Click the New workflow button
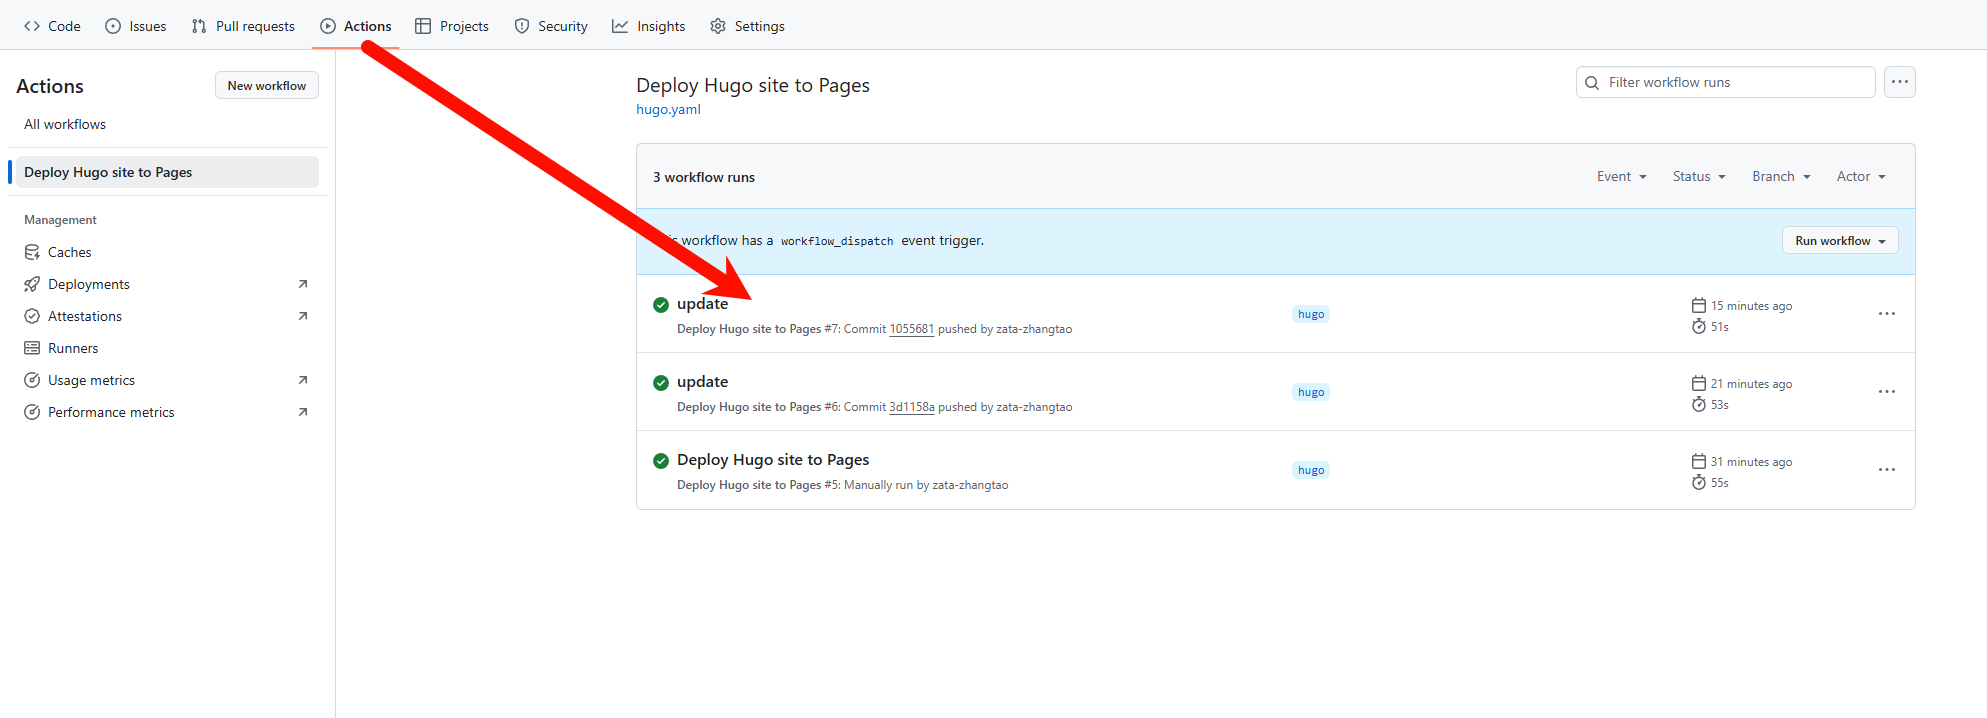Screen dimensions: 1987x718 (x=267, y=86)
